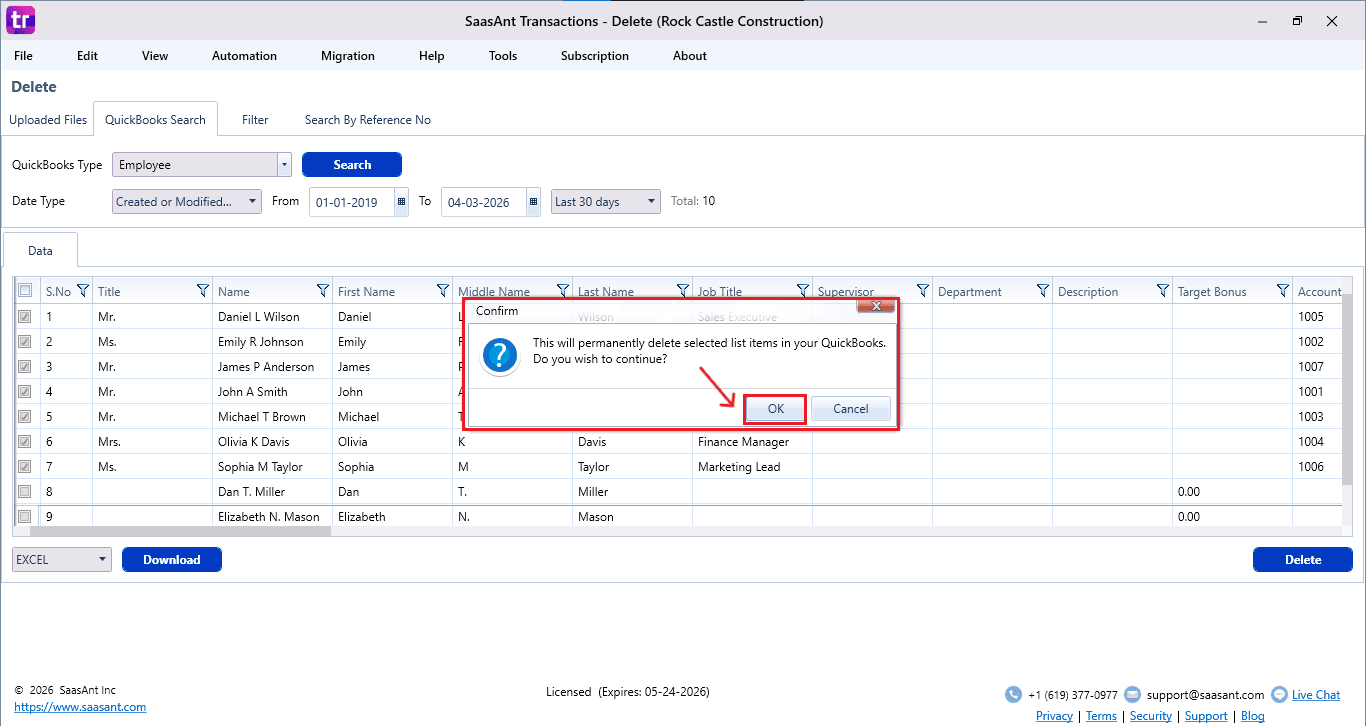Screen dimensions: 1366x726
Task: Expand the EXCEL format dropdown
Action: (x=103, y=560)
